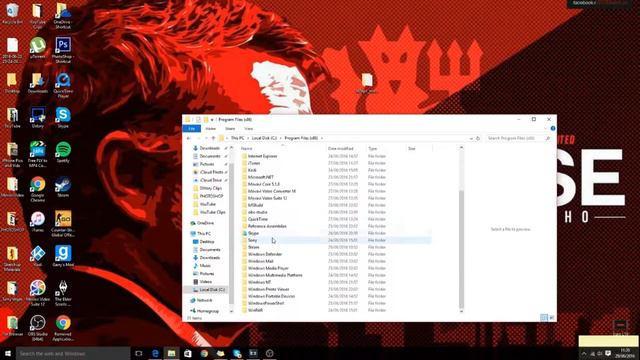The width and height of the screenshot is (640, 360).
Task: Expand the chevron after Program Files (x86) in the address bar
Action: point(322,138)
